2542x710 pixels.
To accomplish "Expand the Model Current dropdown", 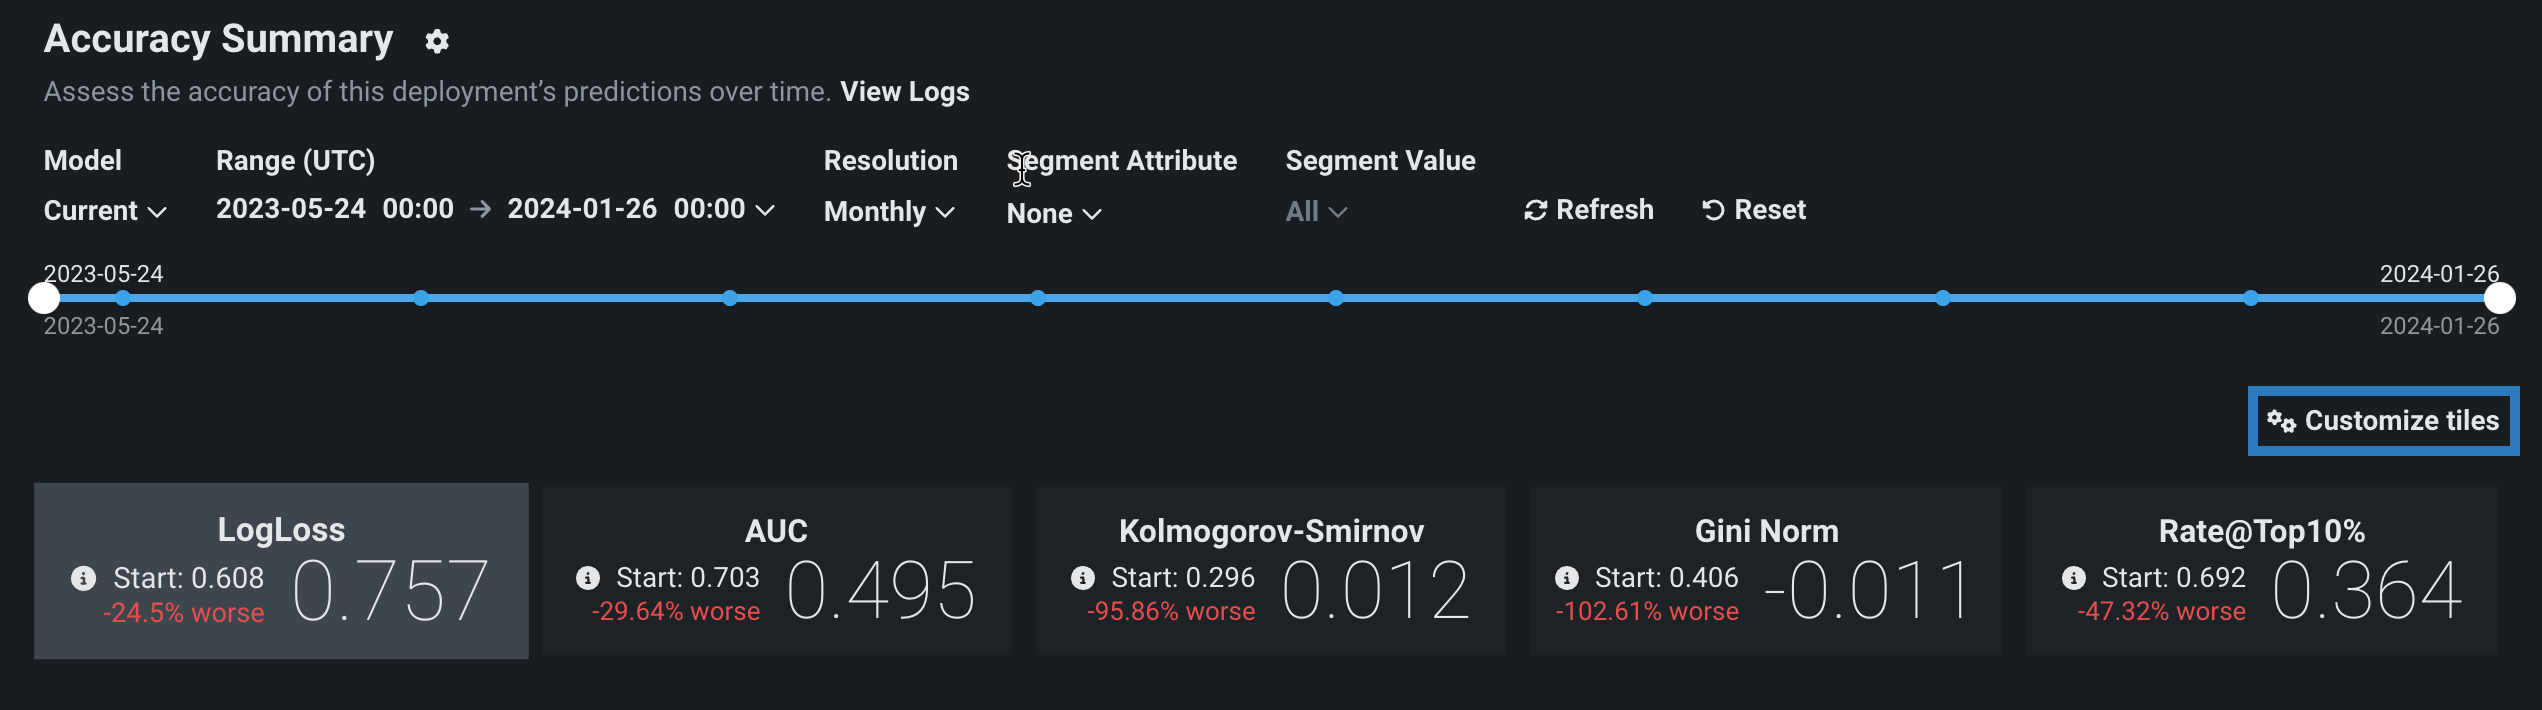I will (105, 211).
